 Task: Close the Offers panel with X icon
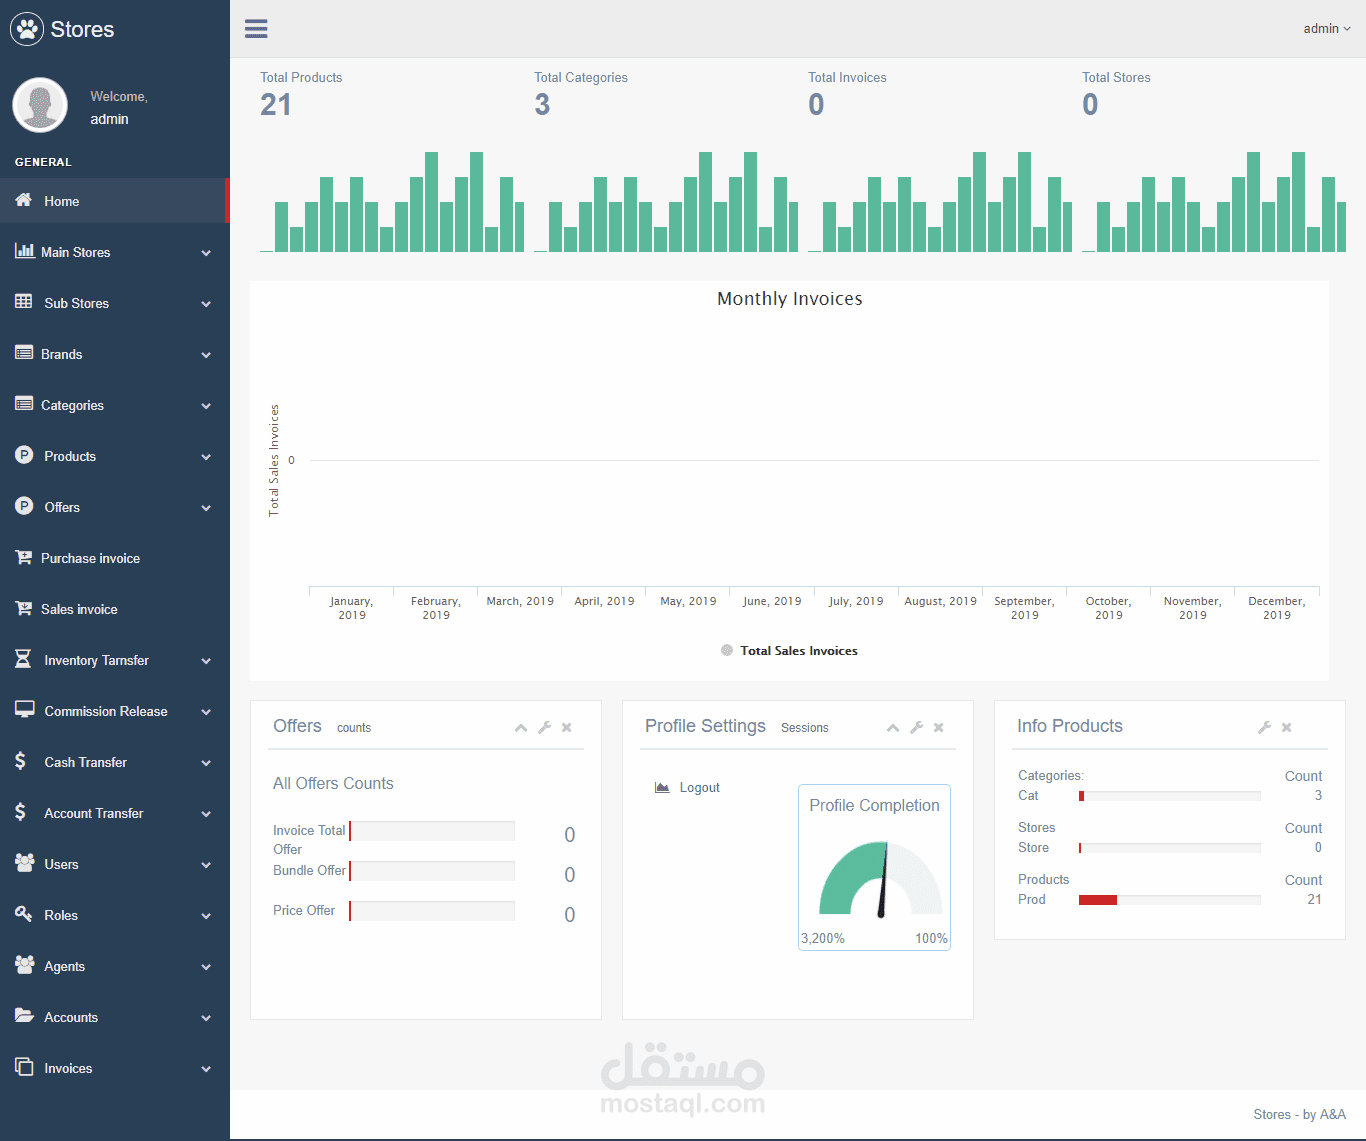point(567,728)
